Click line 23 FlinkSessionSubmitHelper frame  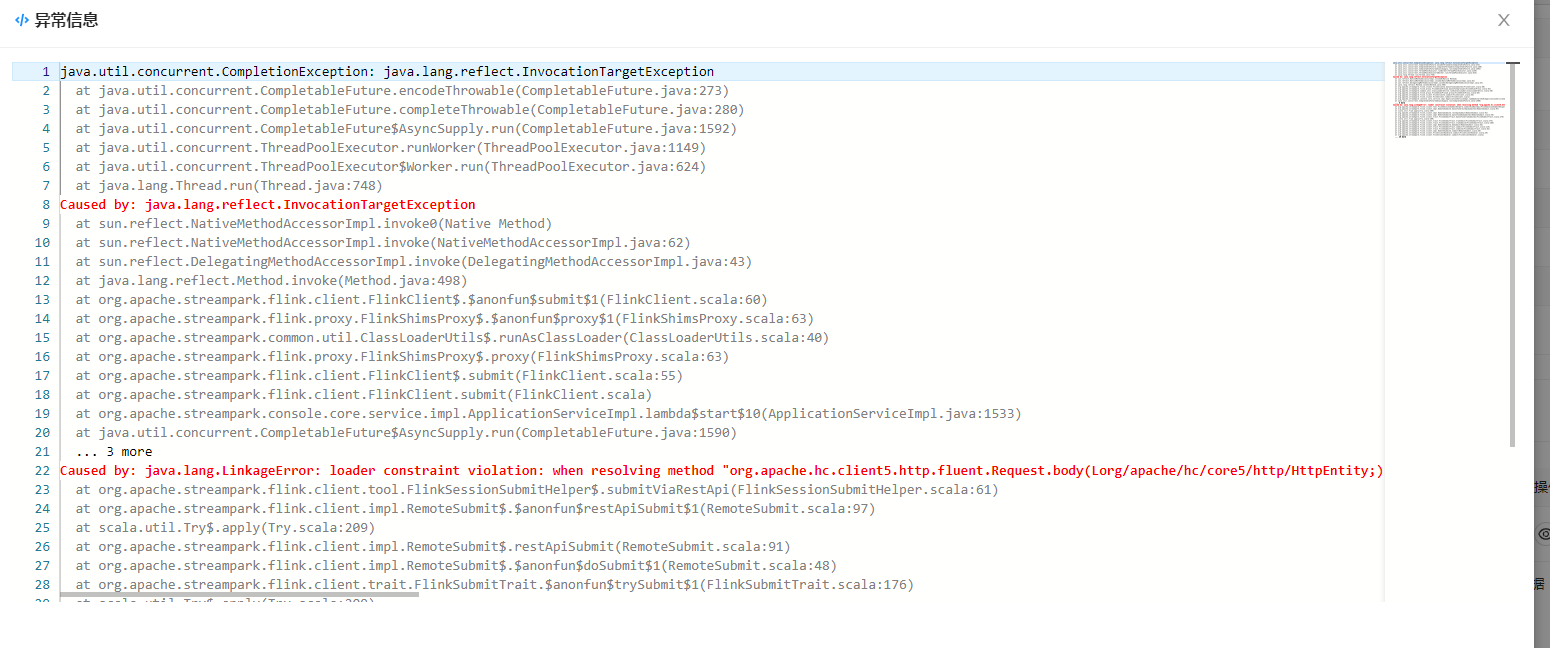coord(537,490)
